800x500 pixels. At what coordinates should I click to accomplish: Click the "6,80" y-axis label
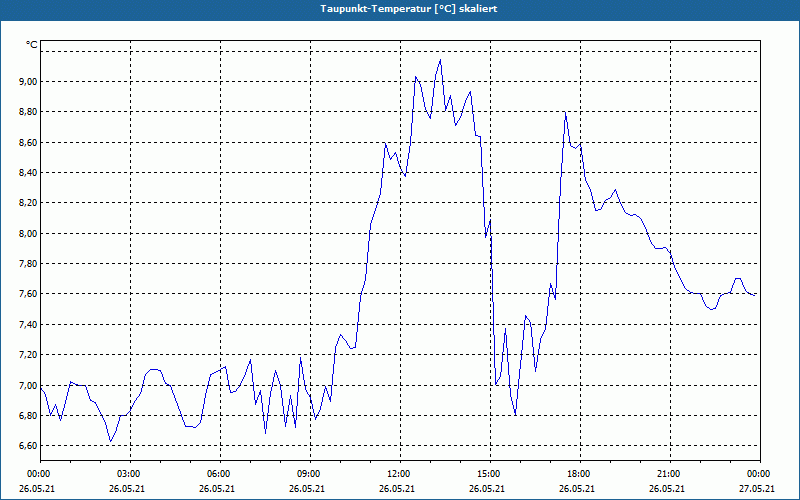28,415
